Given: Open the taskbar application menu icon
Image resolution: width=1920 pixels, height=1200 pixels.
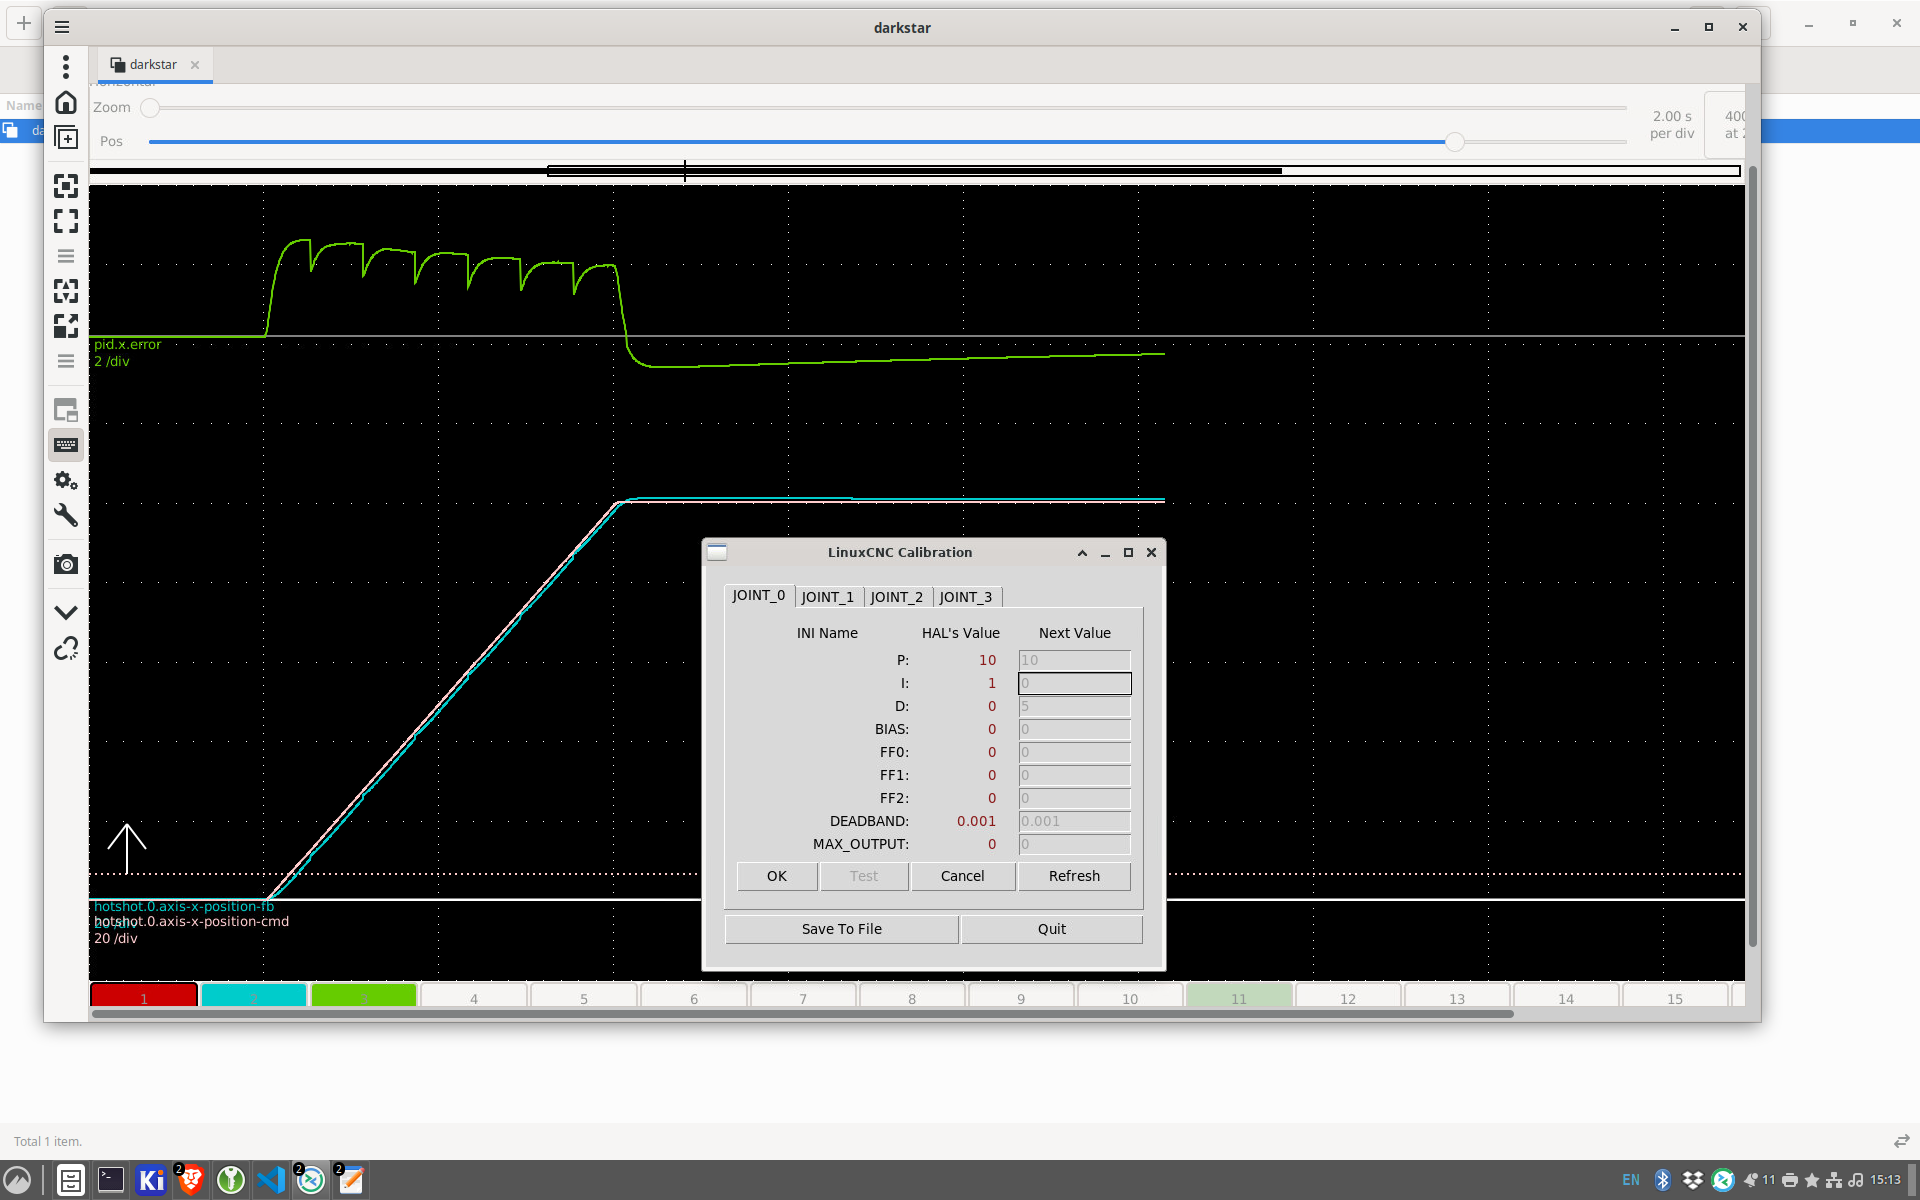Looking at the screenshot, I should 17,1180.
